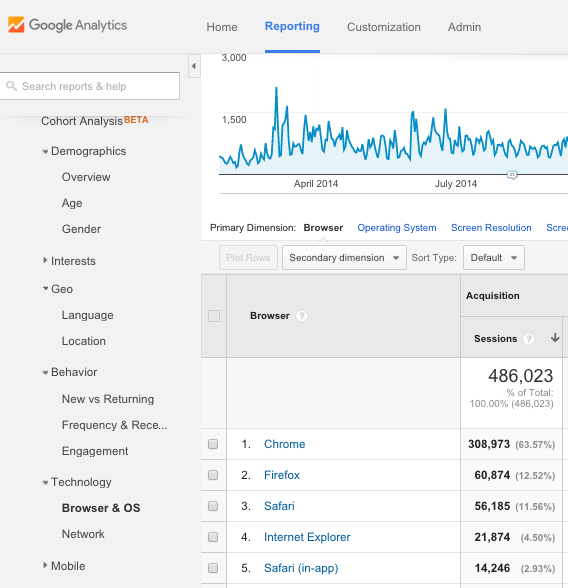Click the annotation bubble on chart axis
568x588 pixels.
[x=512, y=175]
